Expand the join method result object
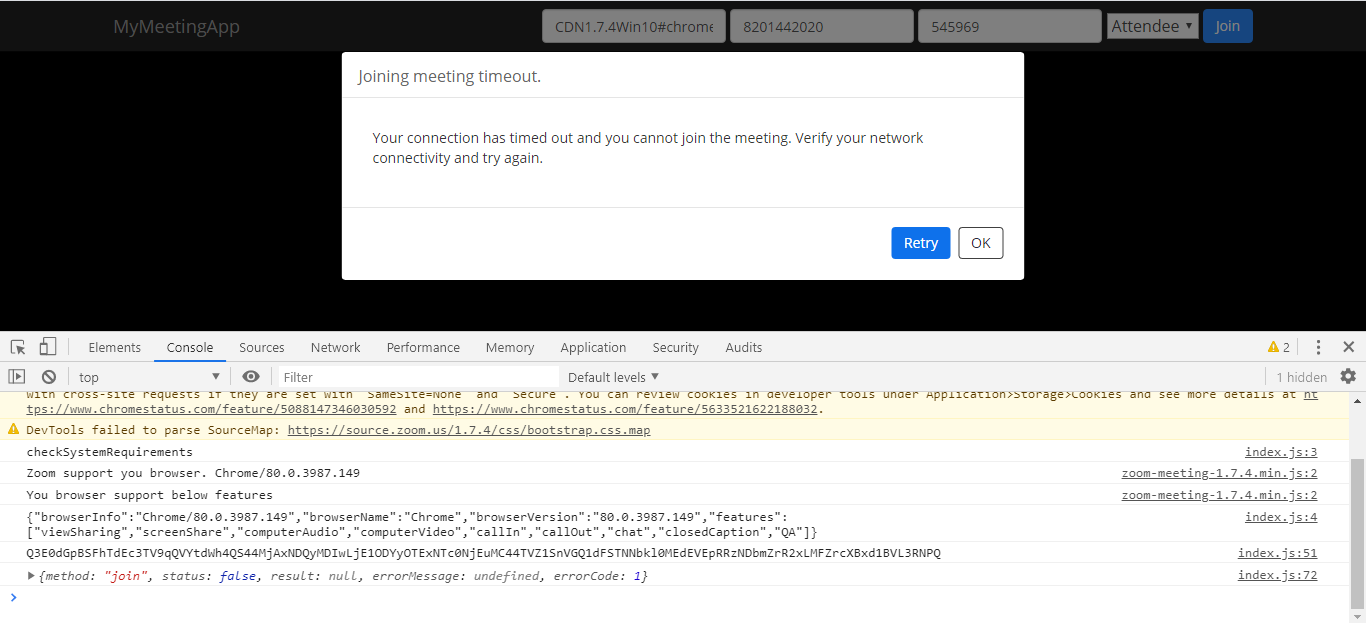1366x623 pixels. point(31,576)
